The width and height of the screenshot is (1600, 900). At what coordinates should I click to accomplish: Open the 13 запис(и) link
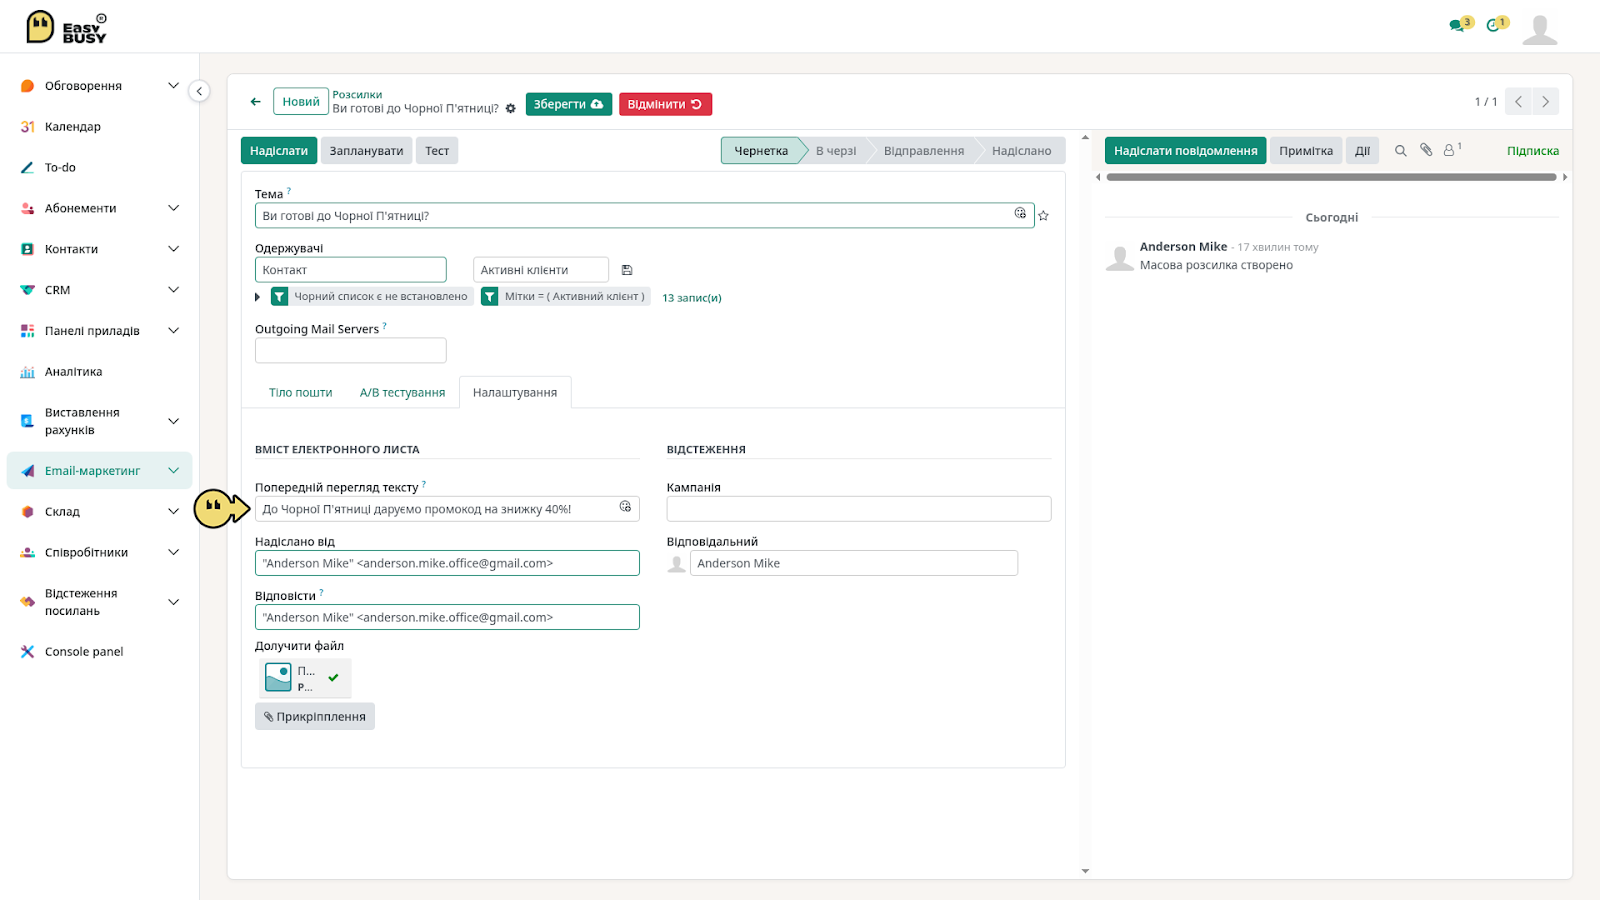(x=692, y=298)
